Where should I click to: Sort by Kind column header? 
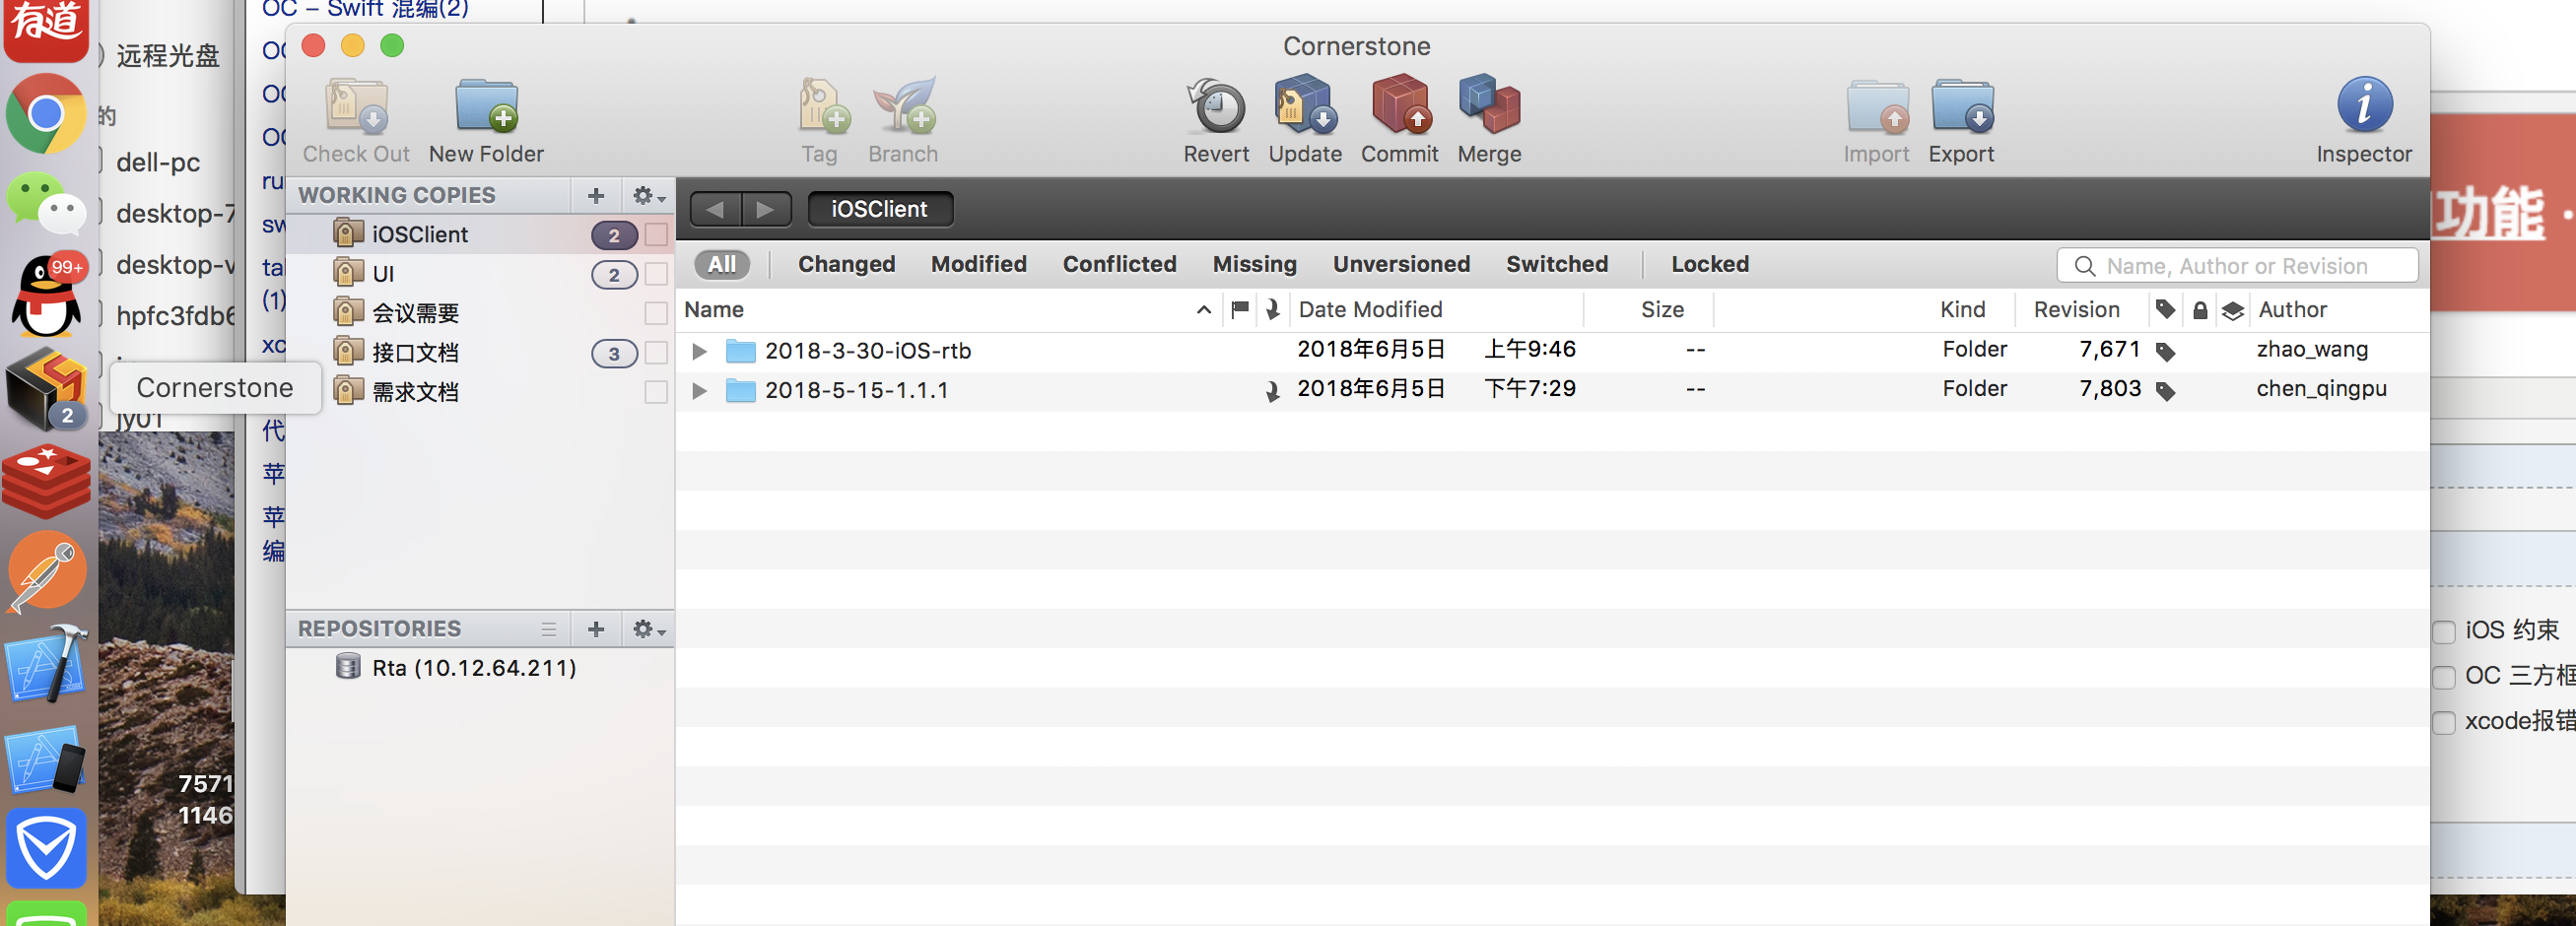pos(1962,310)
